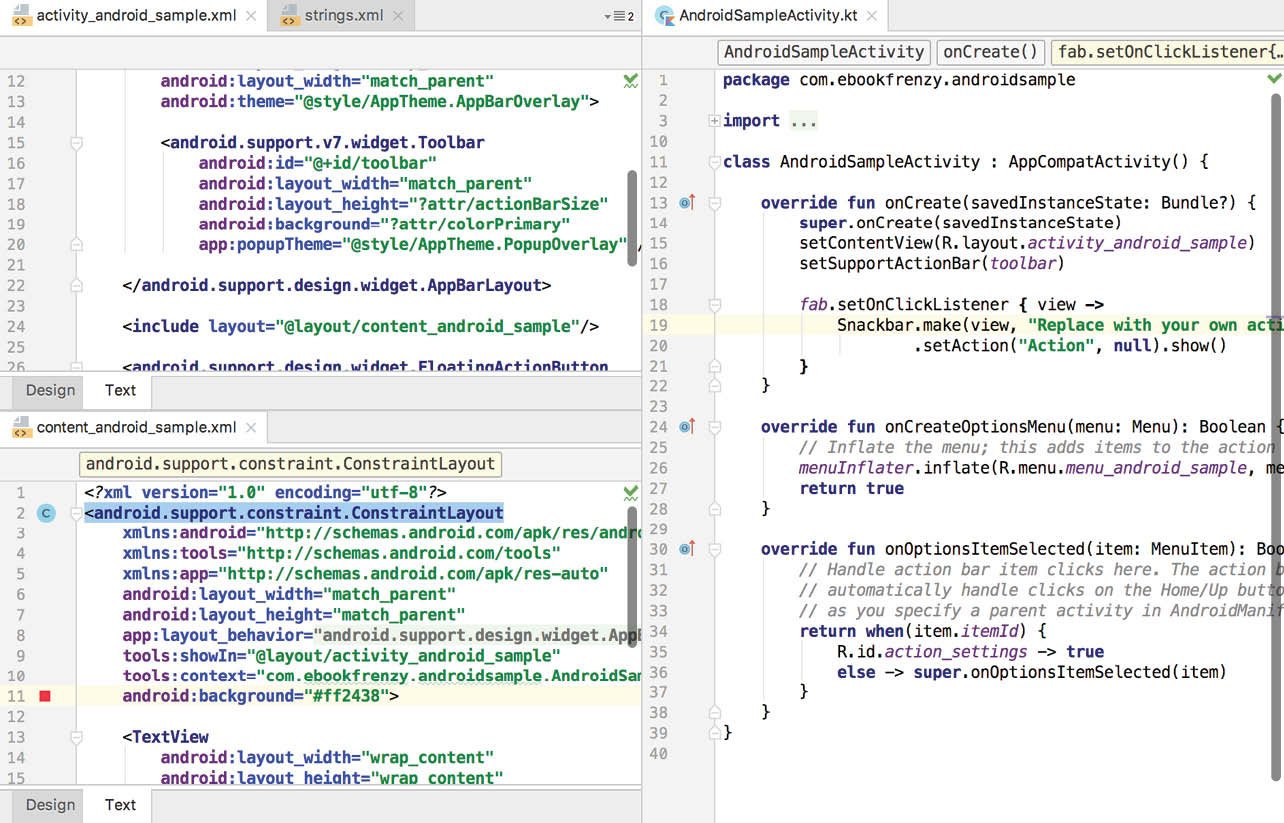The height and width of the screenshot is (823, 1284).
Task: Click menuInflater.inflate call on line 26
Action: [1040, 468]
